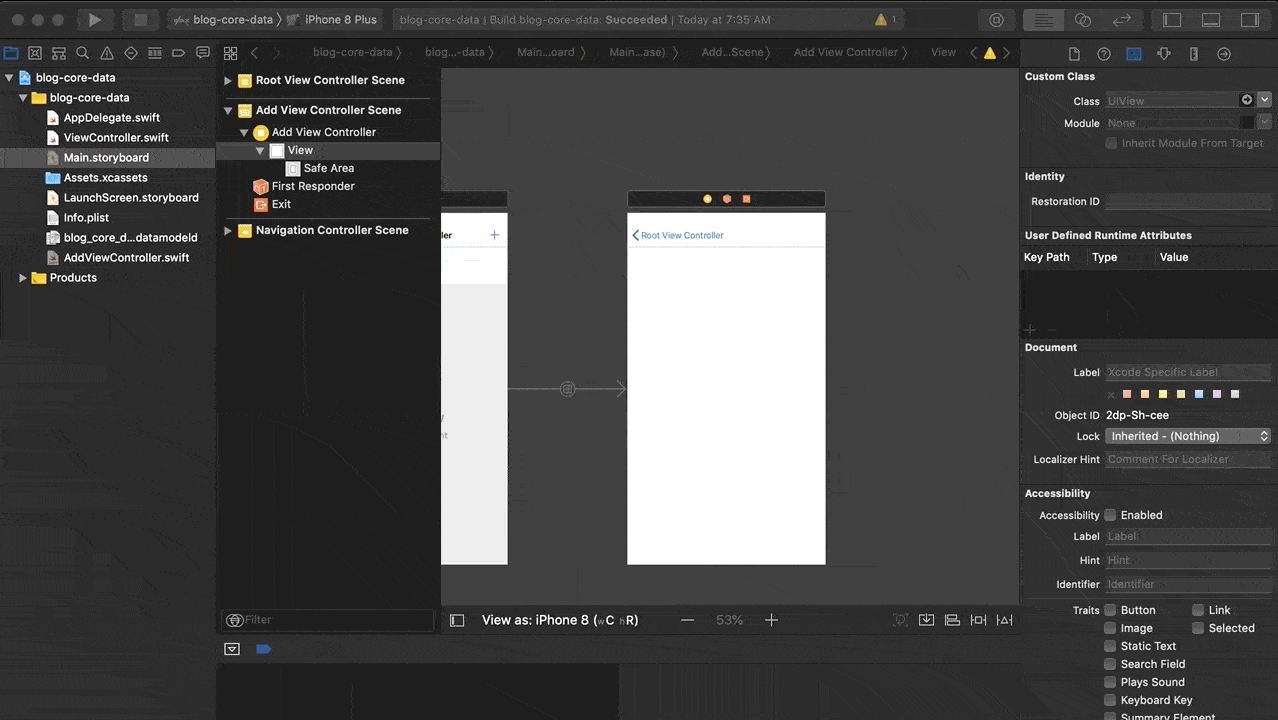The height and width of the screenshot is (720, 1278).
Task: Open the Debug navigator
Action: 155,53
